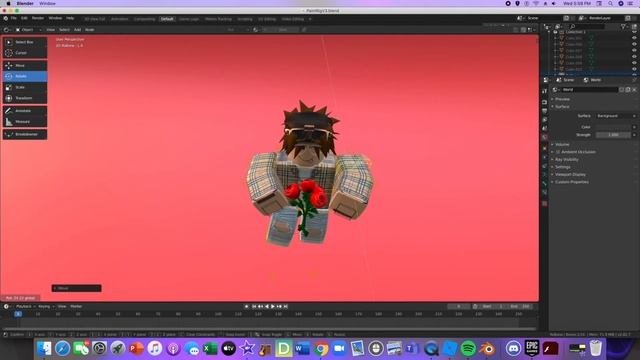
Task: Open the Window menu in macOS menu bar
Action: pos(47,4)
